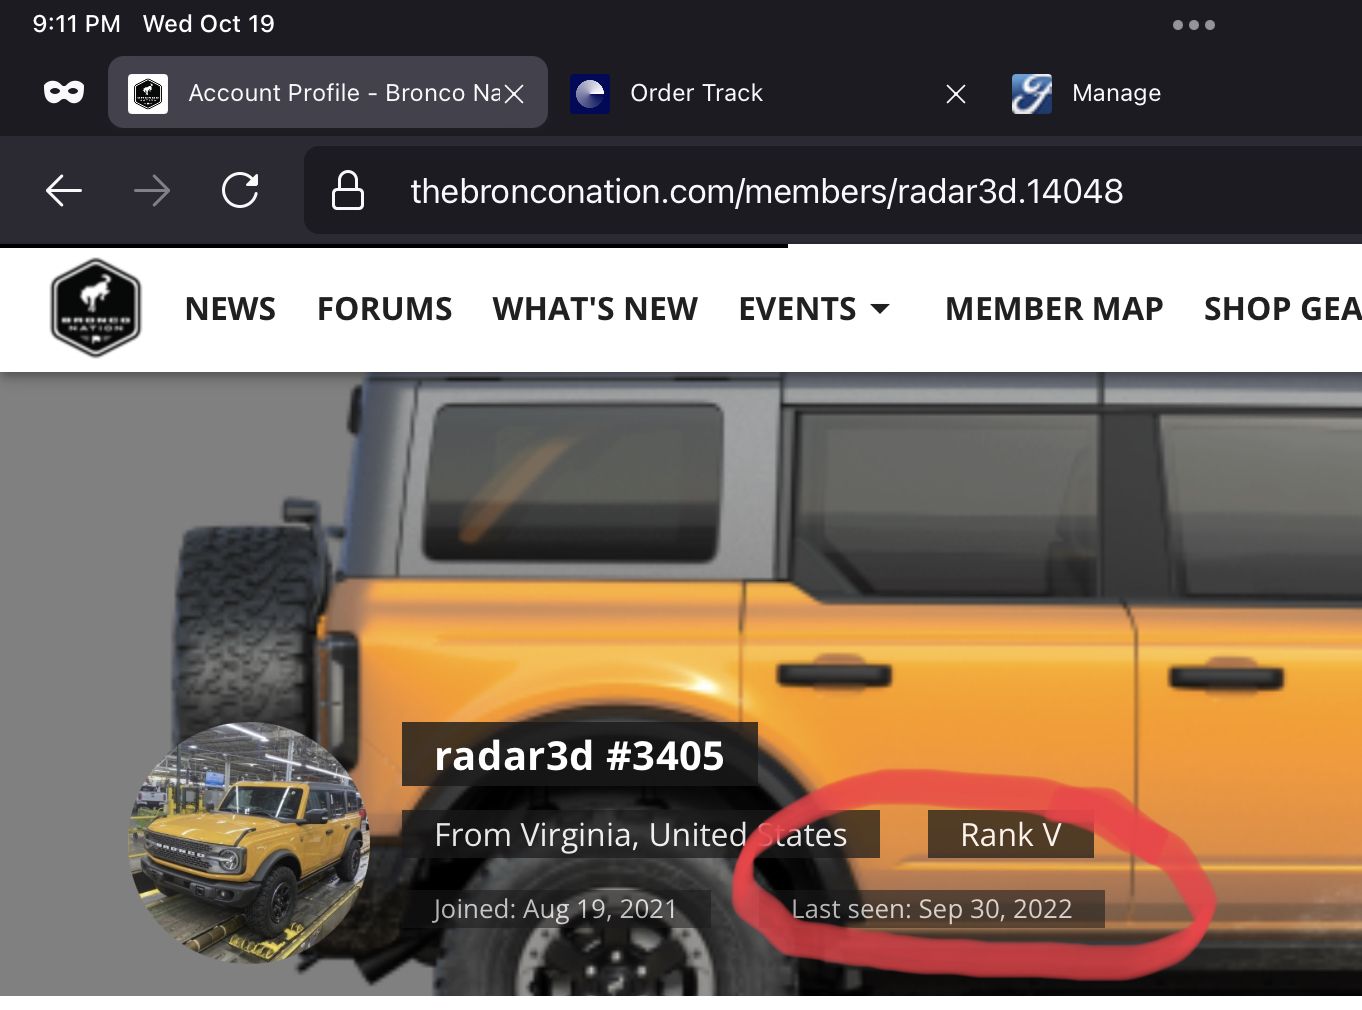Tap the padlock security icon
Image resolution: width=1362 pixels, height=1010 pixels.
coord(347,190)
